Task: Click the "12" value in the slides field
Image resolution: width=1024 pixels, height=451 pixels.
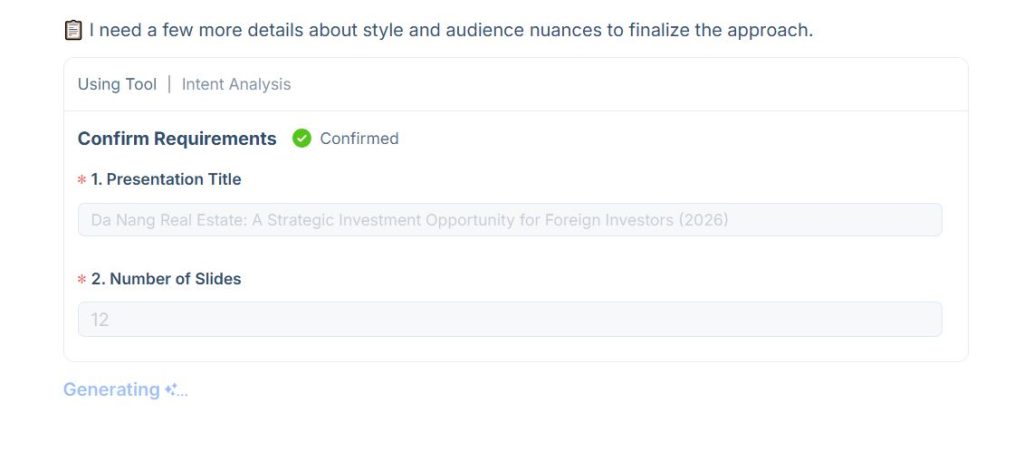Action: pyautogui.click(x=100, y=320)
